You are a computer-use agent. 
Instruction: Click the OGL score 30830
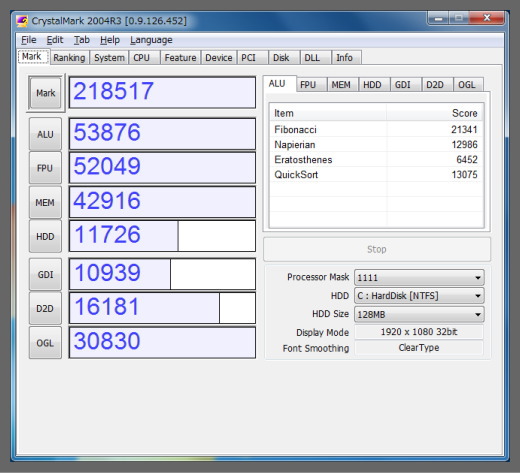pos(162,343)
